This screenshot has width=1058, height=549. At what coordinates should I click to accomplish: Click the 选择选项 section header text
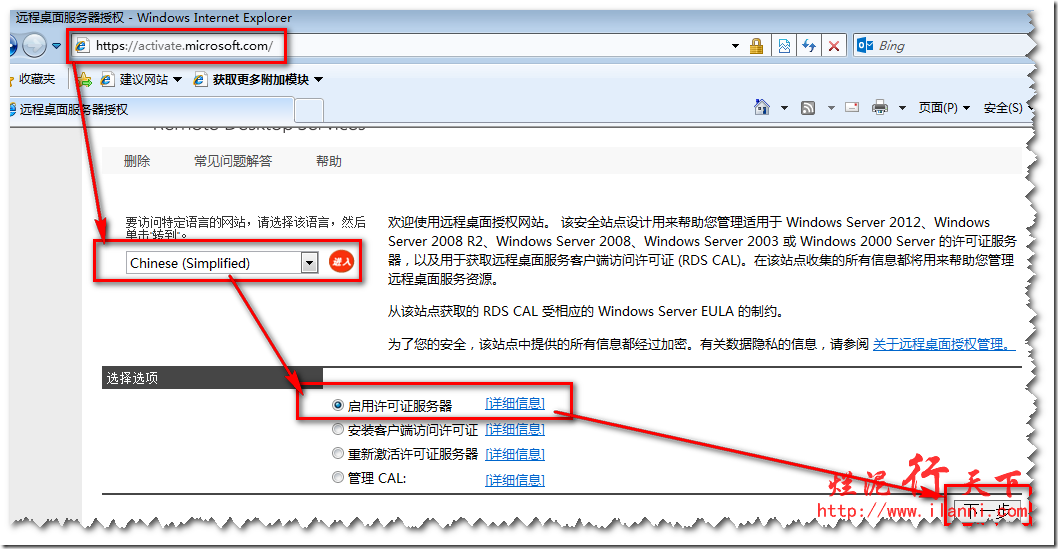[x=132, y=378]
